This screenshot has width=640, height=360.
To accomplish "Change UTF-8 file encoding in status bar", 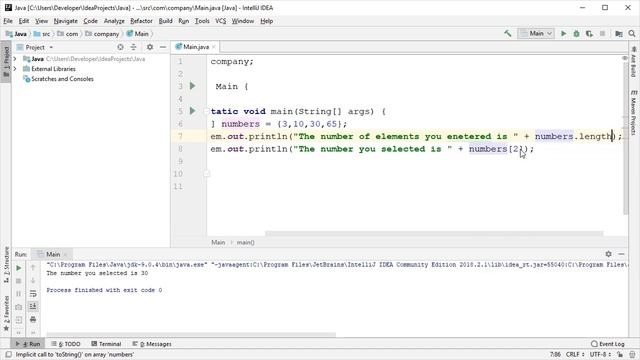I will pyautogui.click(x=600, y=354).
